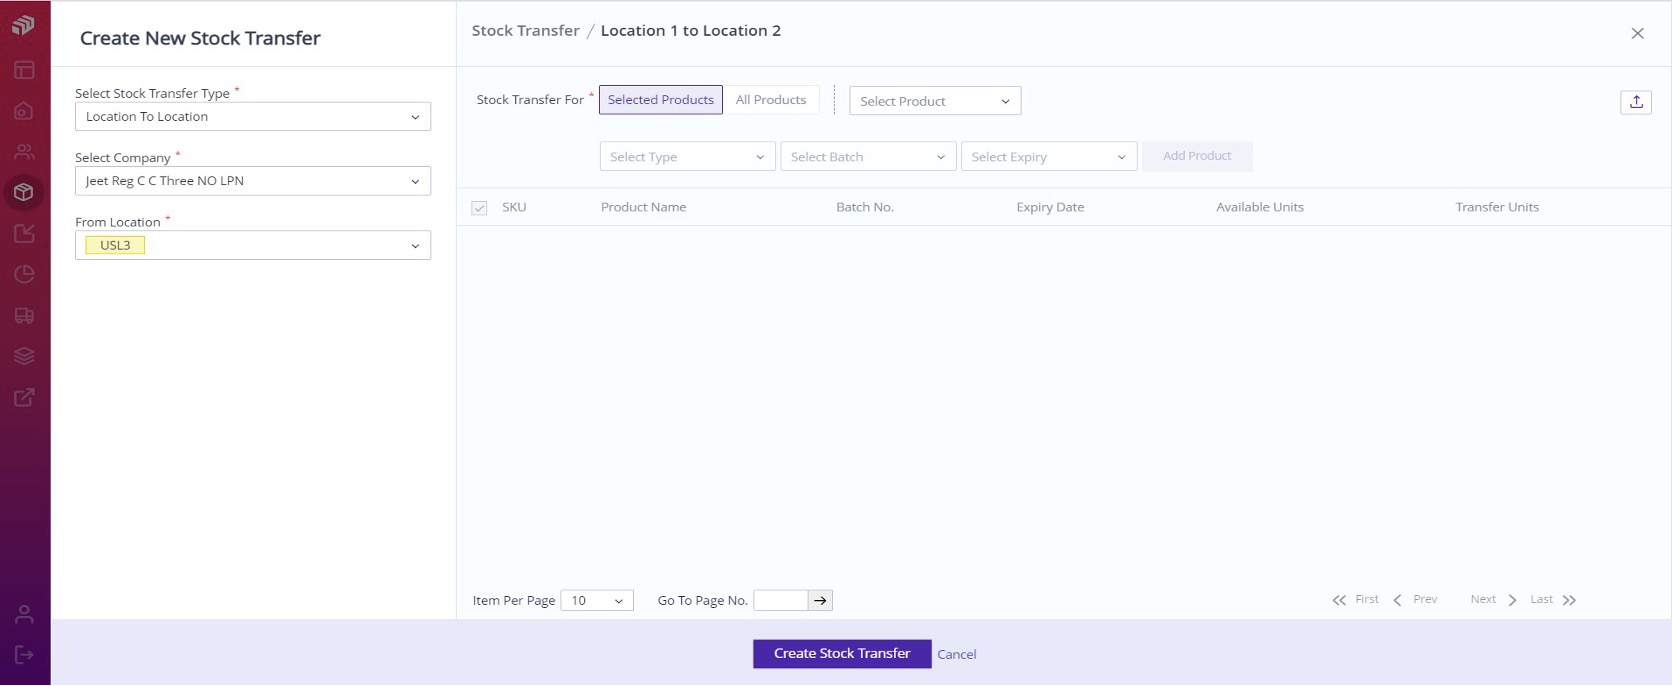
Task: Click the upload icon button
Action: click(1636, 101)
